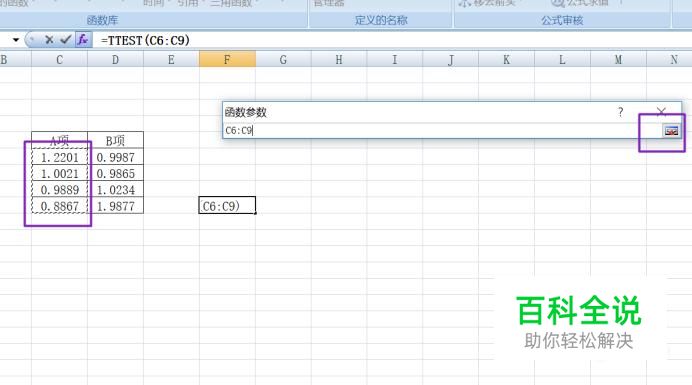Select column H header

[339, 60]
